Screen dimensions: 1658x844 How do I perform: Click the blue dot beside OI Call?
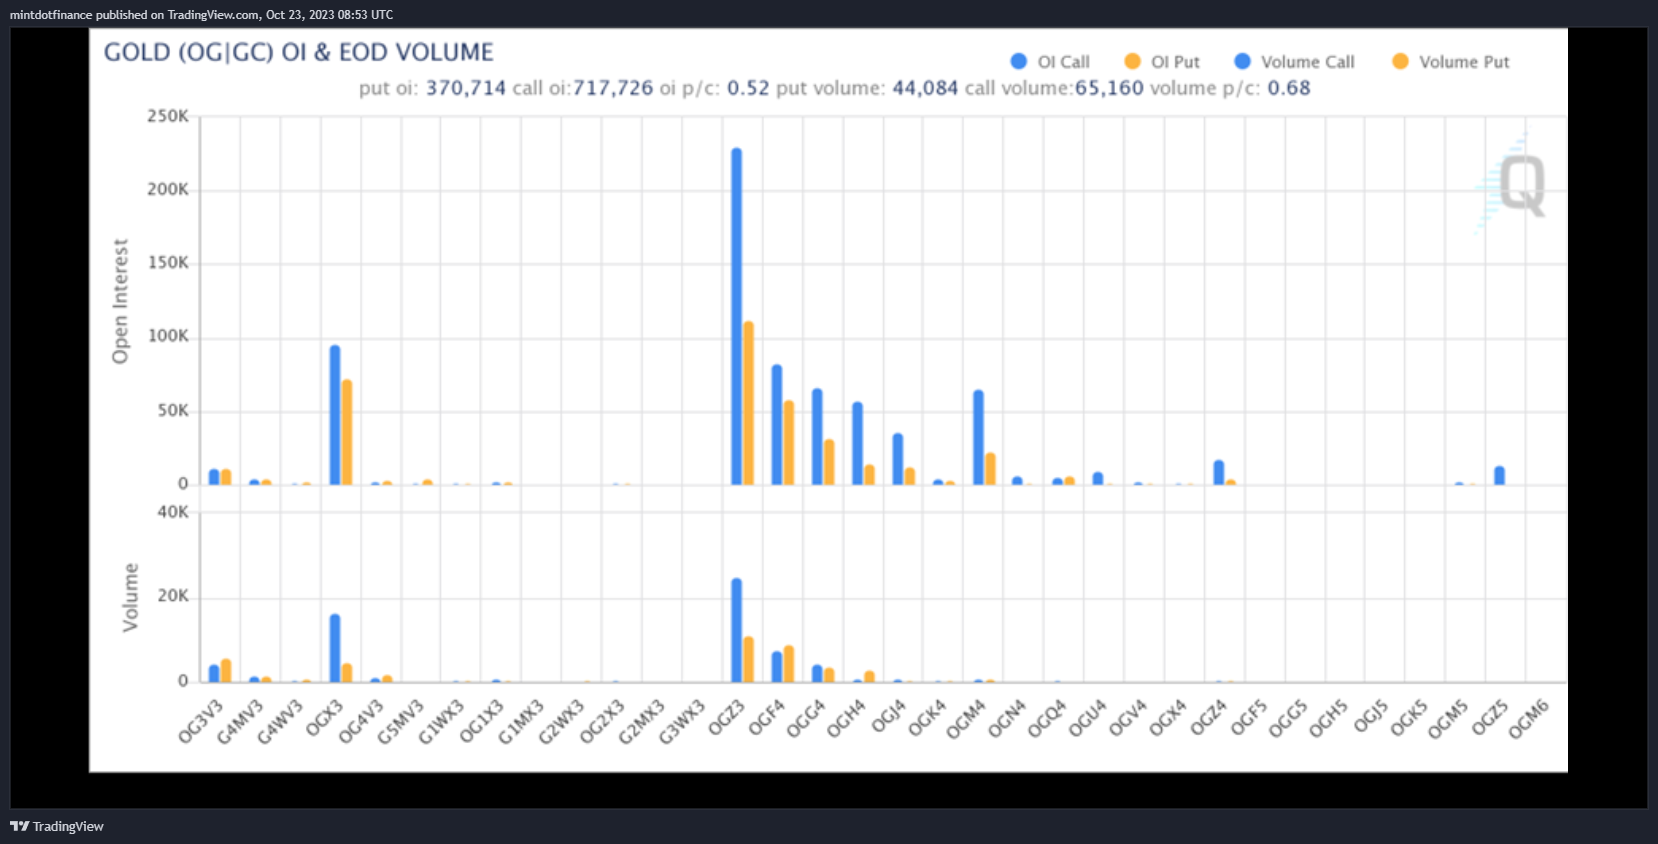click(1019, 61)
